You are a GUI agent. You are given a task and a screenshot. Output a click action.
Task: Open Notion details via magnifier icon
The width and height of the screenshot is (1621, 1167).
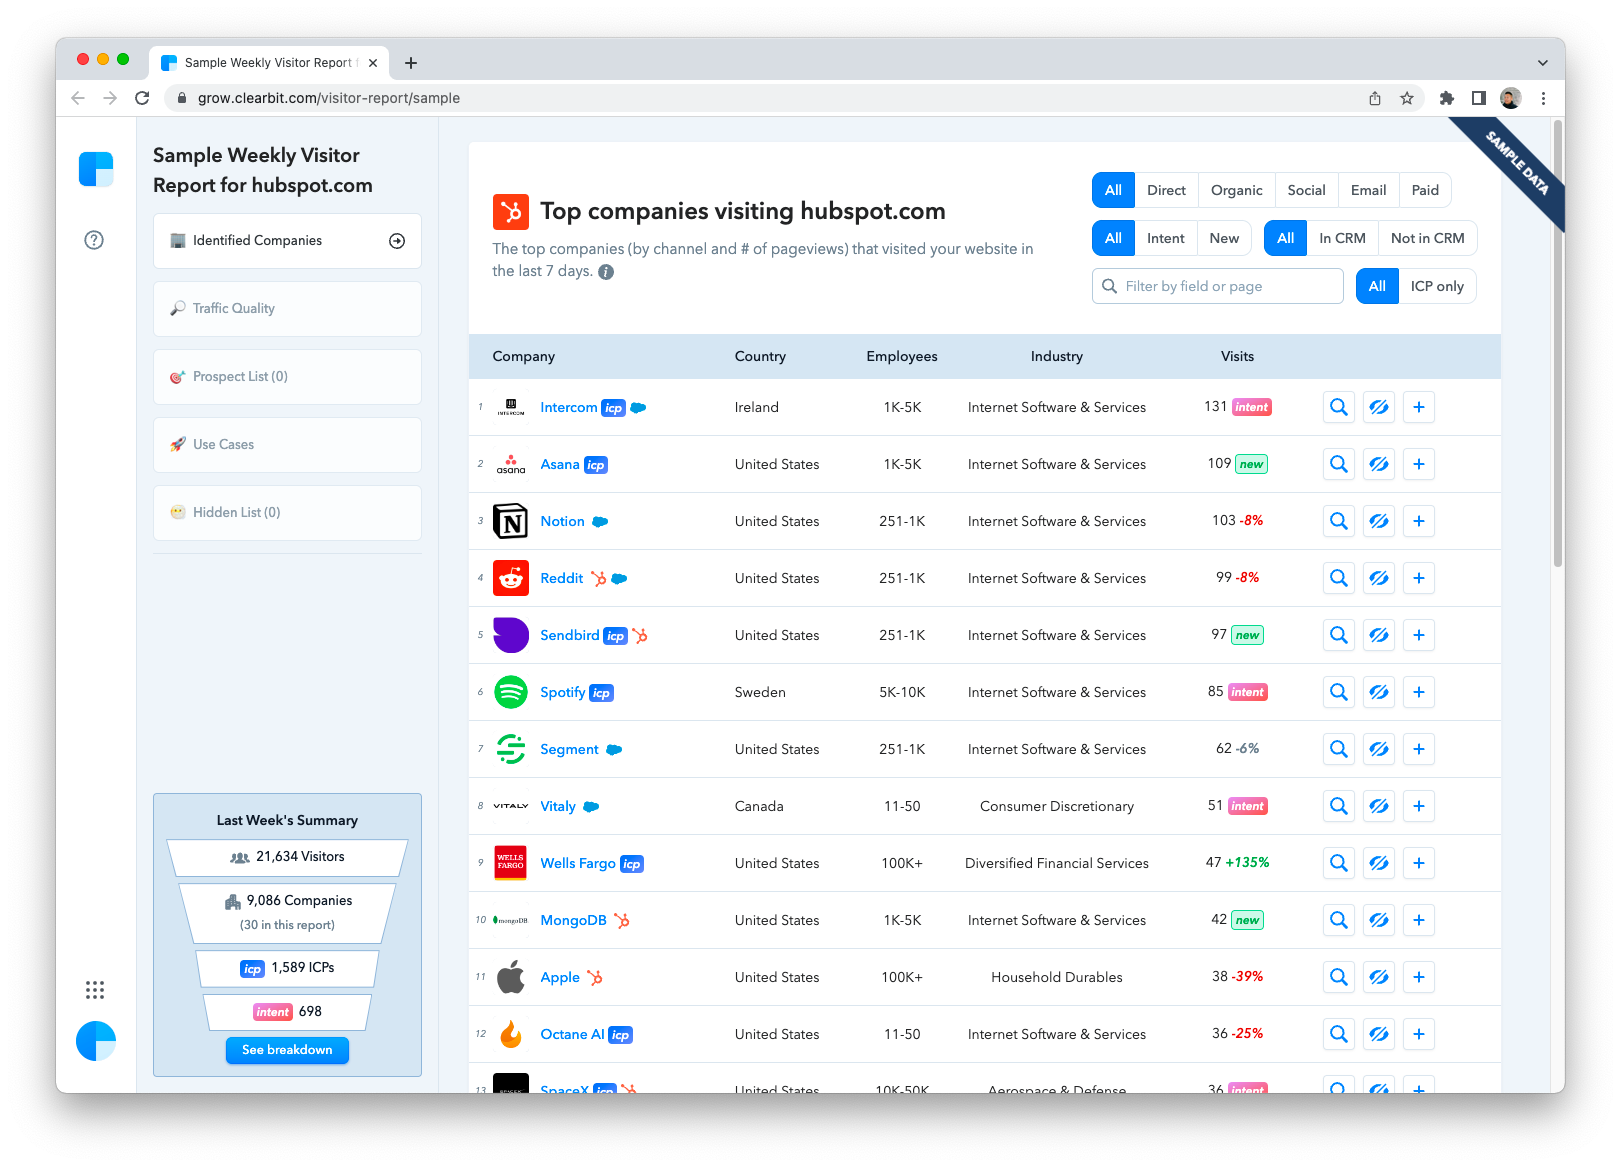[1338, 521]
